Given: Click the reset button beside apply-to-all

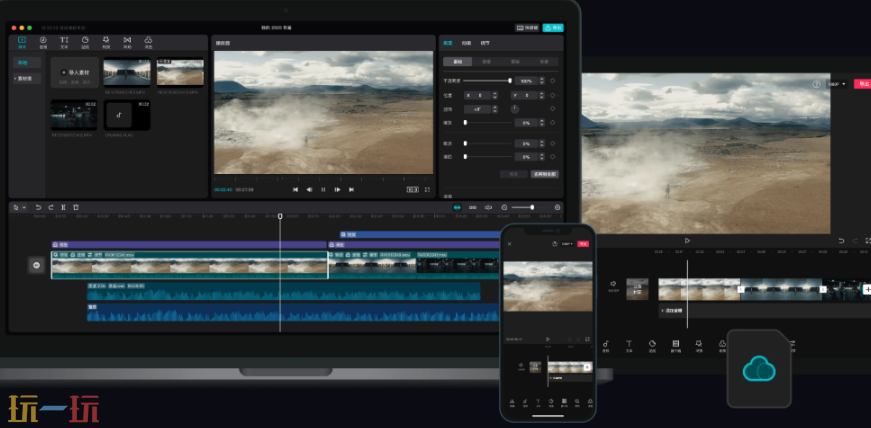Looking at the screenshot, I should pos(513,174).
